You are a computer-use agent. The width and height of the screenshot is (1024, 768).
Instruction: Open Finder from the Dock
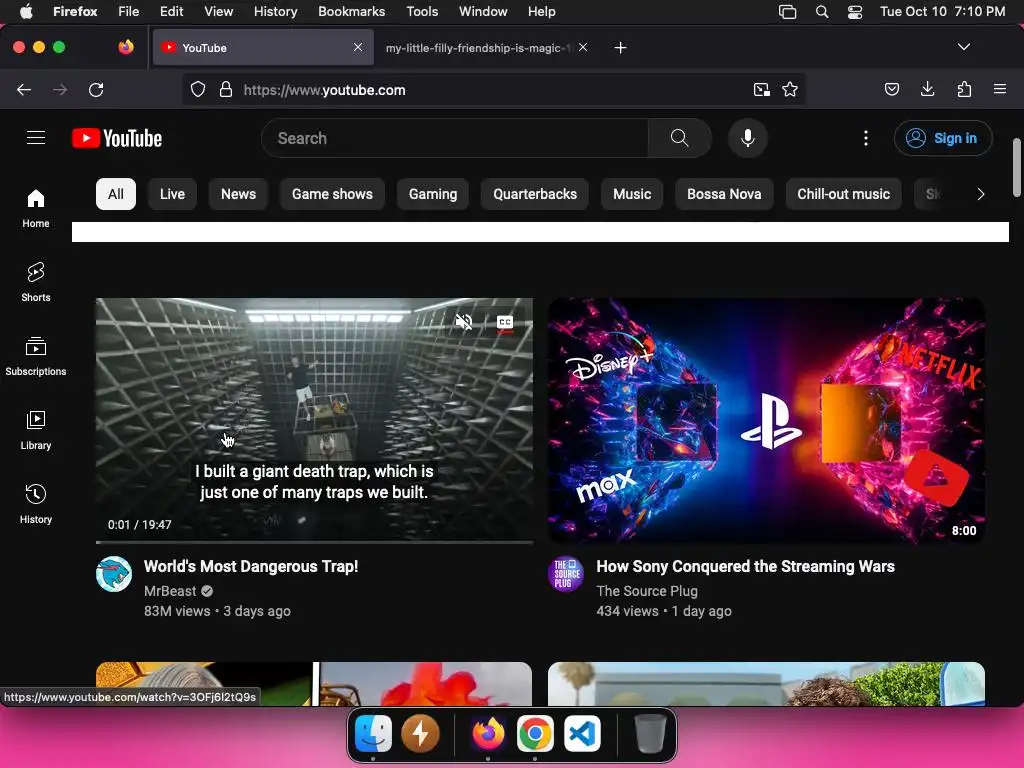(x=373, y=733)
